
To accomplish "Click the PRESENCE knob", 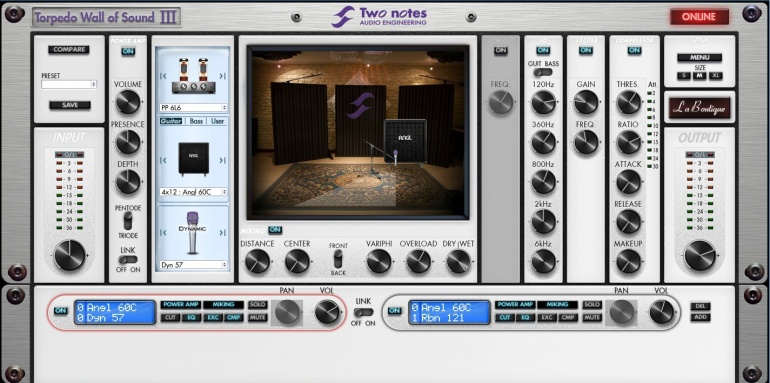I will 128,142.
